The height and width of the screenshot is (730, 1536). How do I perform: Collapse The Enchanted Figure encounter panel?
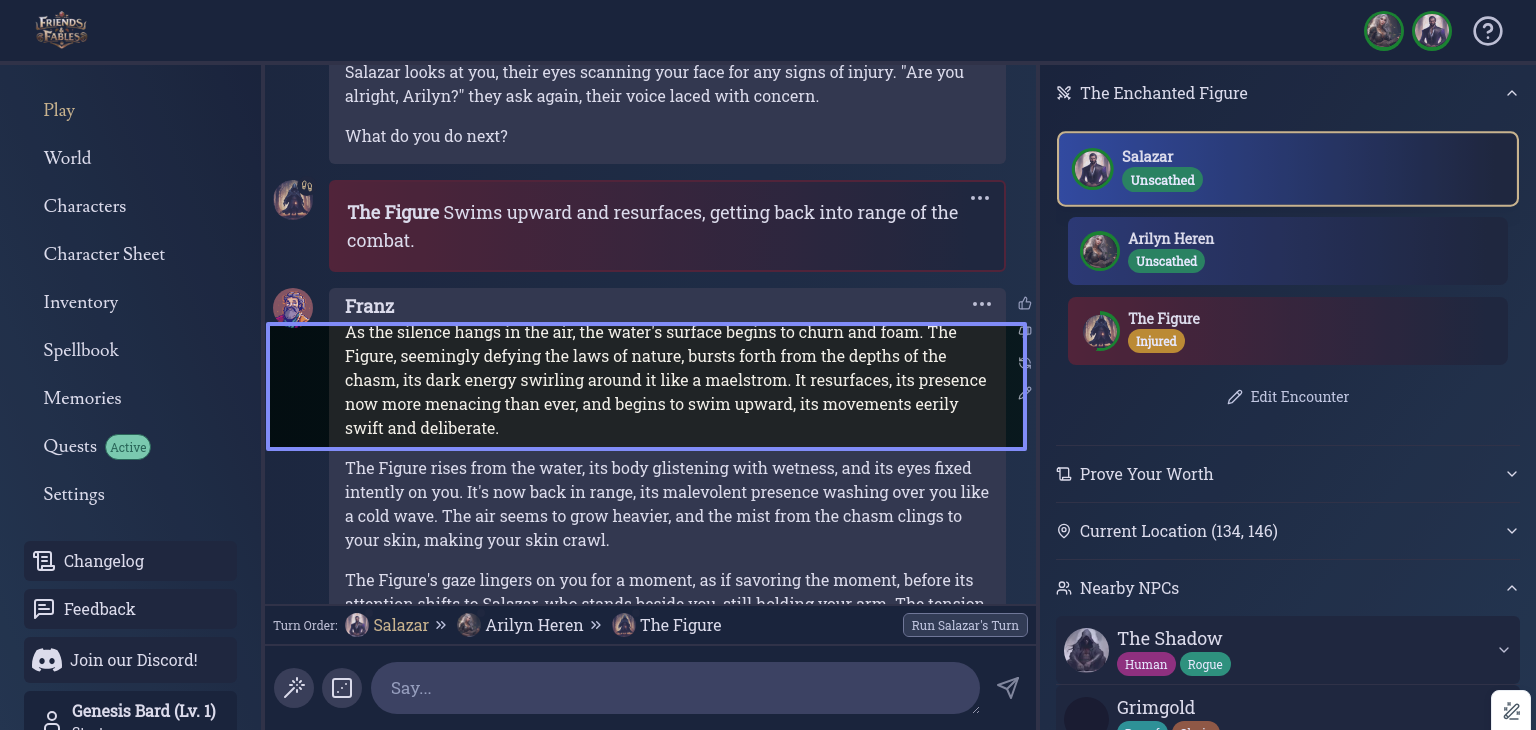1511,93
